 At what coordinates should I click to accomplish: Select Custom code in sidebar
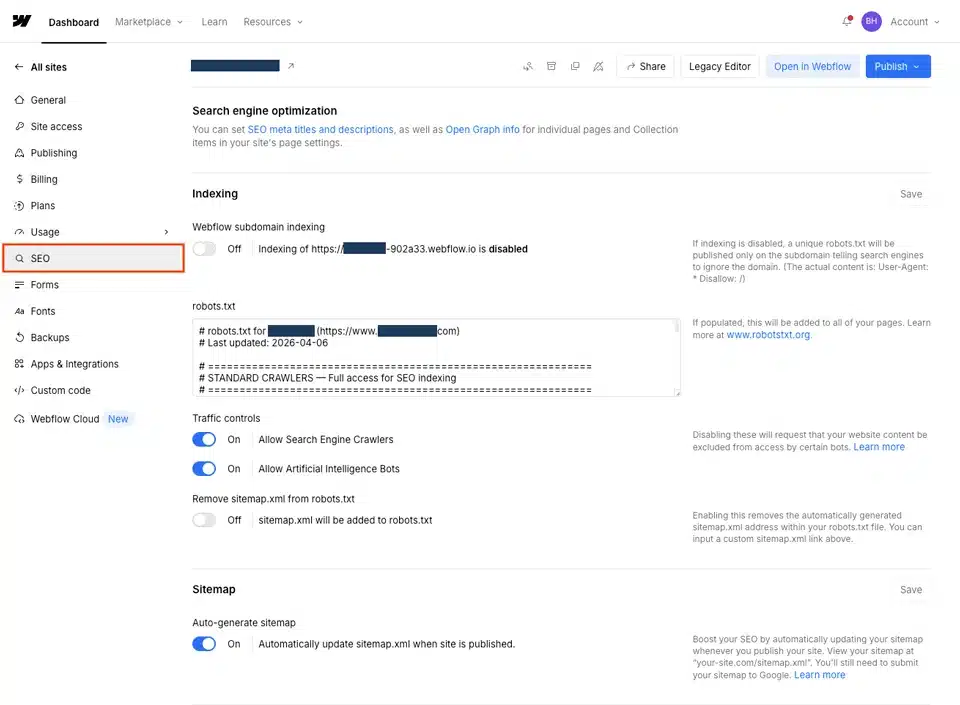60,391
